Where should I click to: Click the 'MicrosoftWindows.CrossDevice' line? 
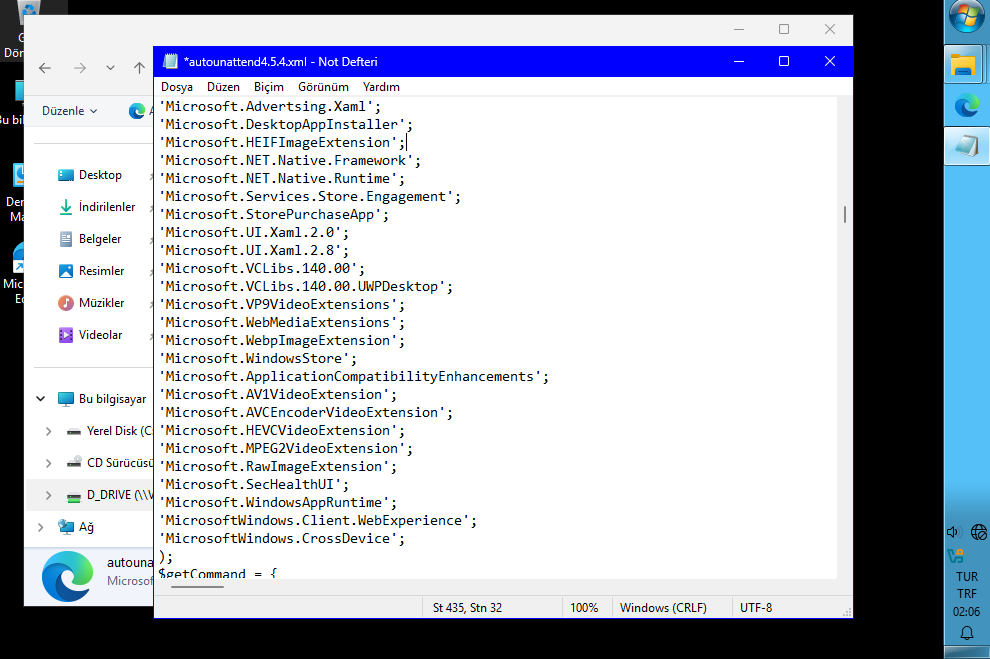click(282, 538)
